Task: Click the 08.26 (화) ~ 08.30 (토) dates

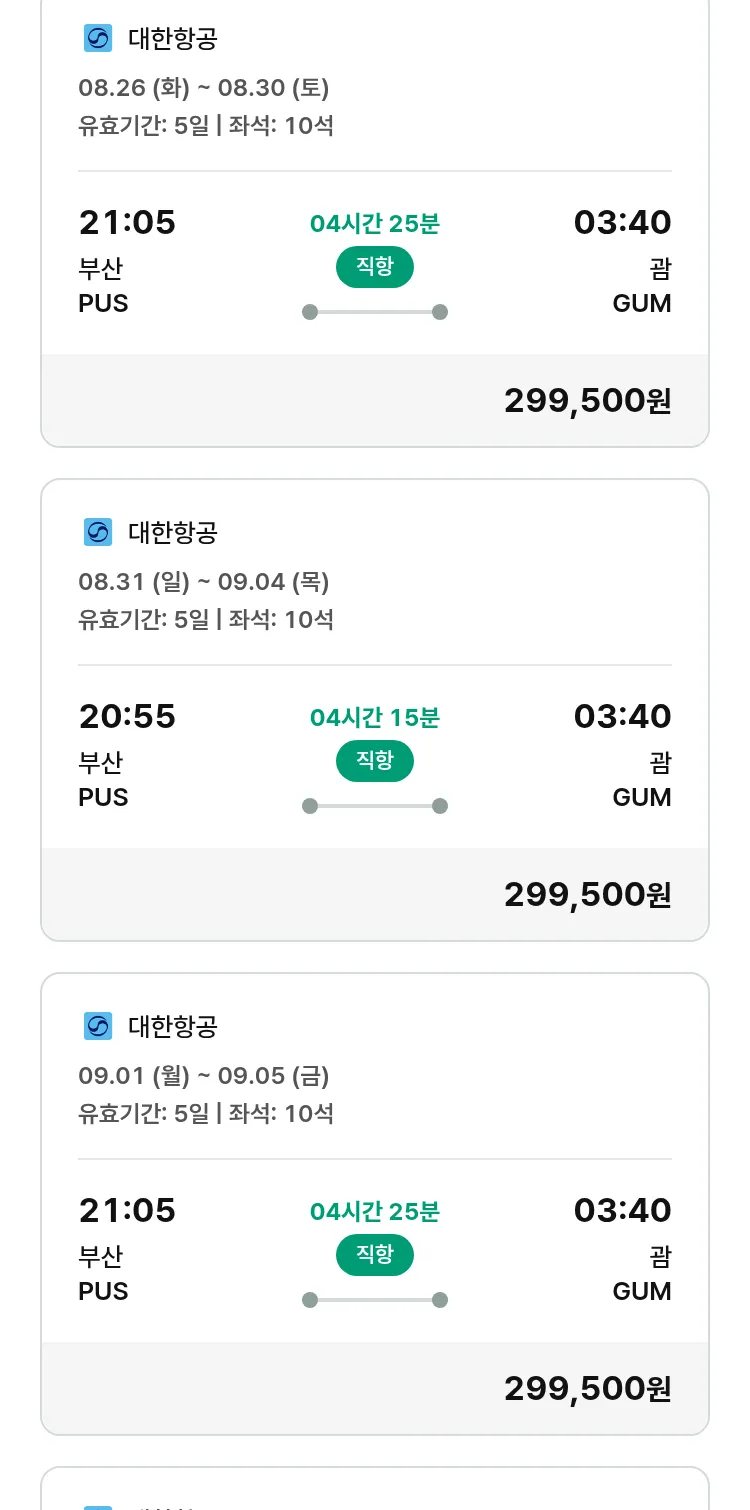Action: coord(204,88)
